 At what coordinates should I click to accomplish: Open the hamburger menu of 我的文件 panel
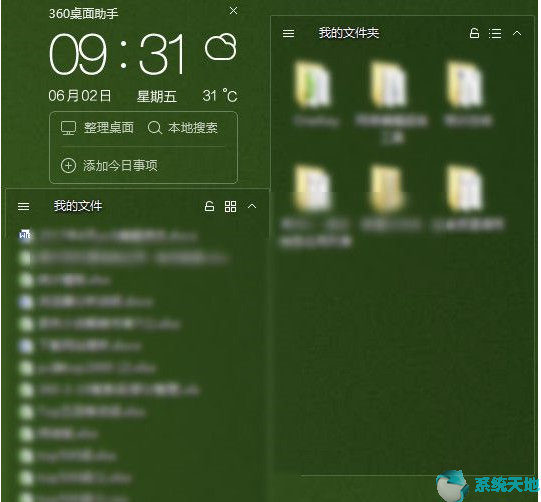tap(23, 207)
